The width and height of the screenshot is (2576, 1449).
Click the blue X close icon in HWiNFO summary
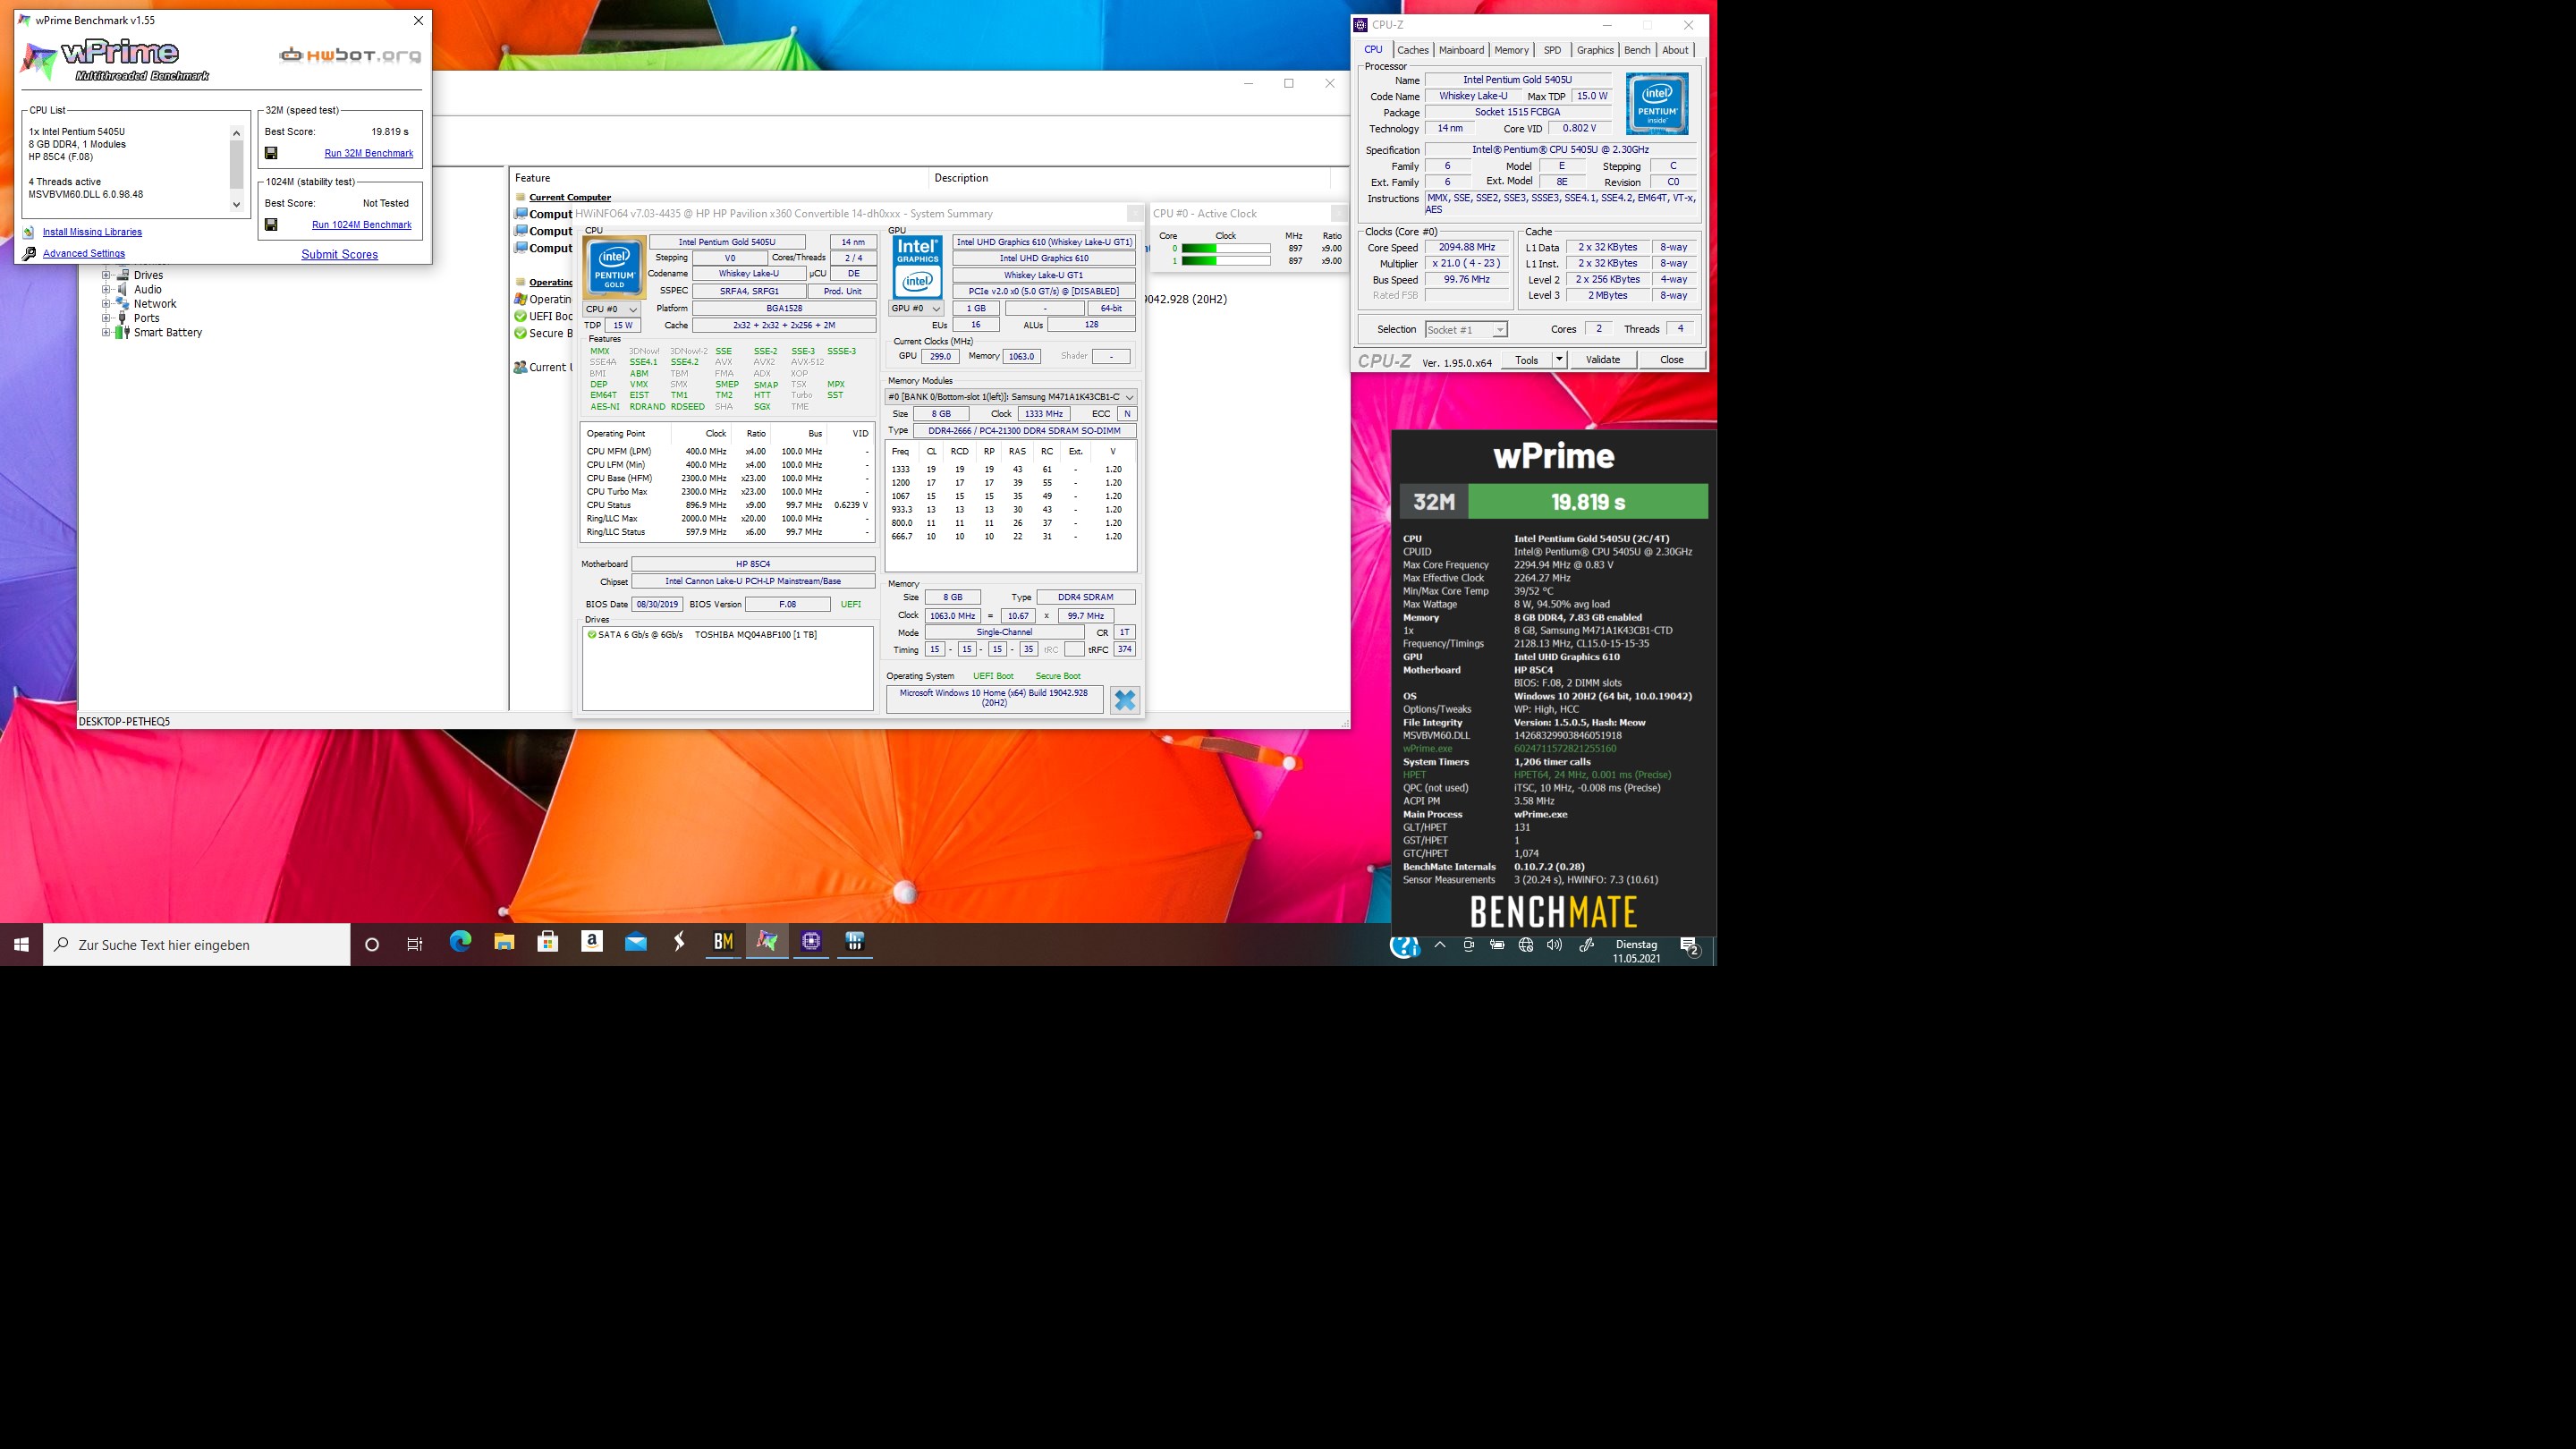pyautogui.click(x=1125, y=700)
